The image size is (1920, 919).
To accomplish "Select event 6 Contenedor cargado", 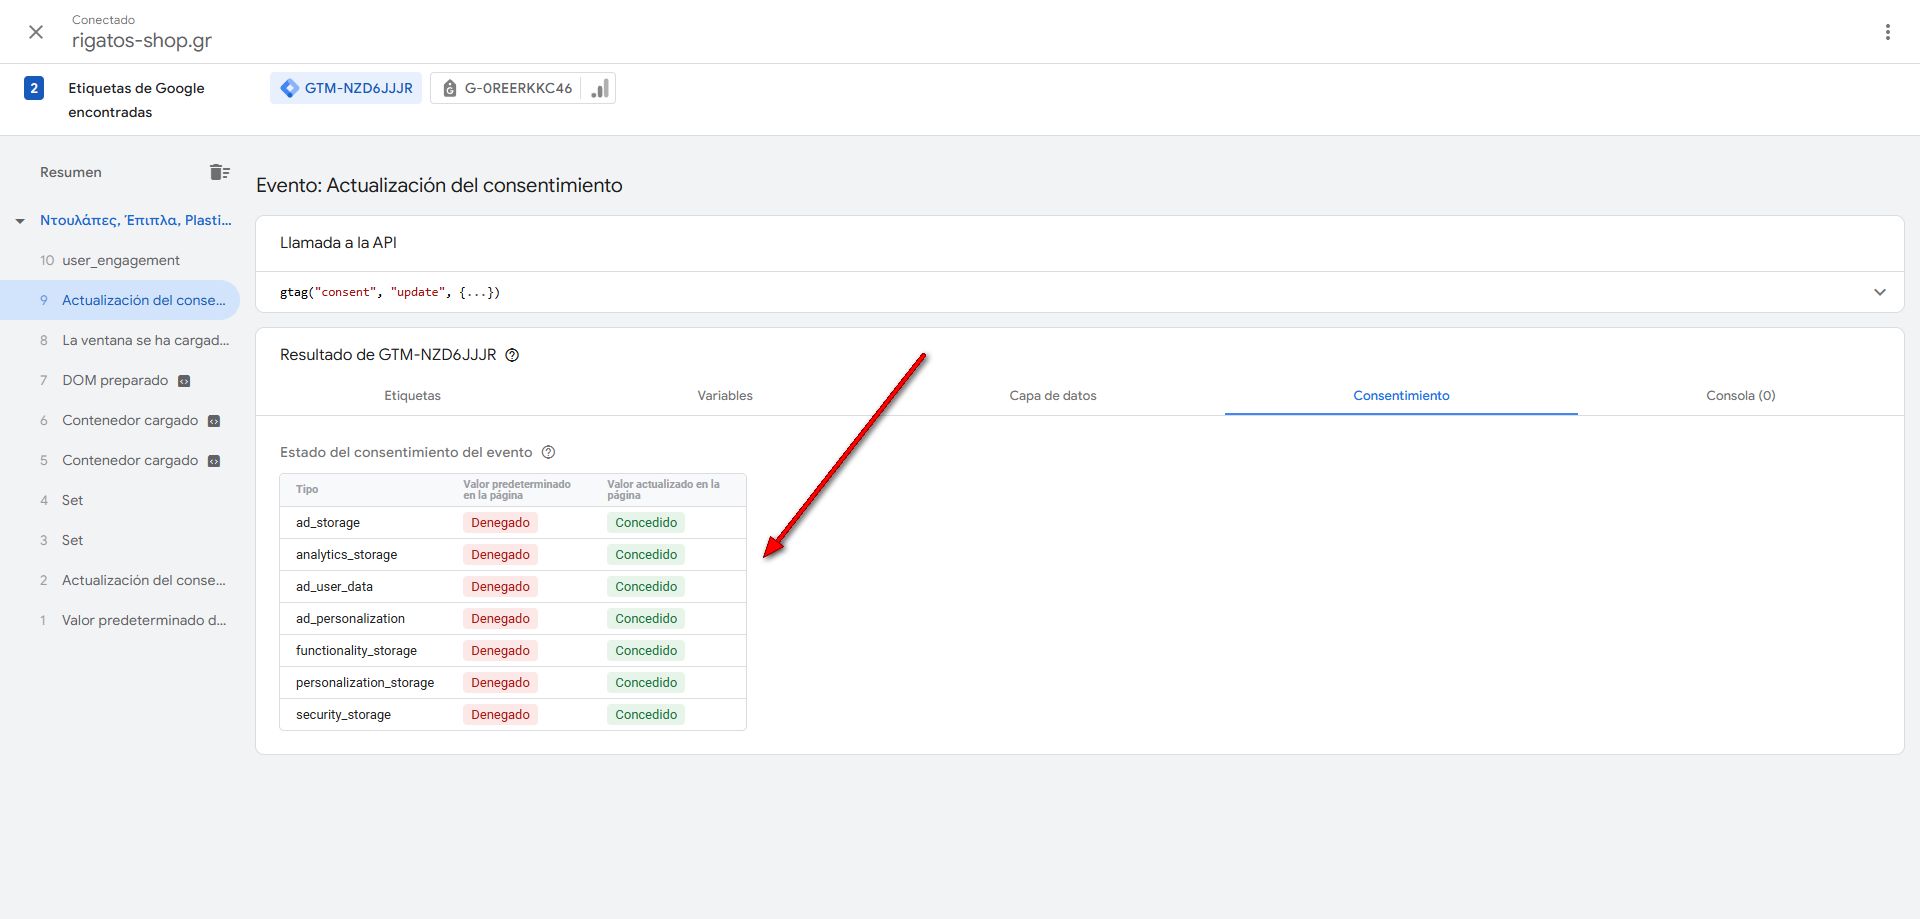I will (120, 420).
